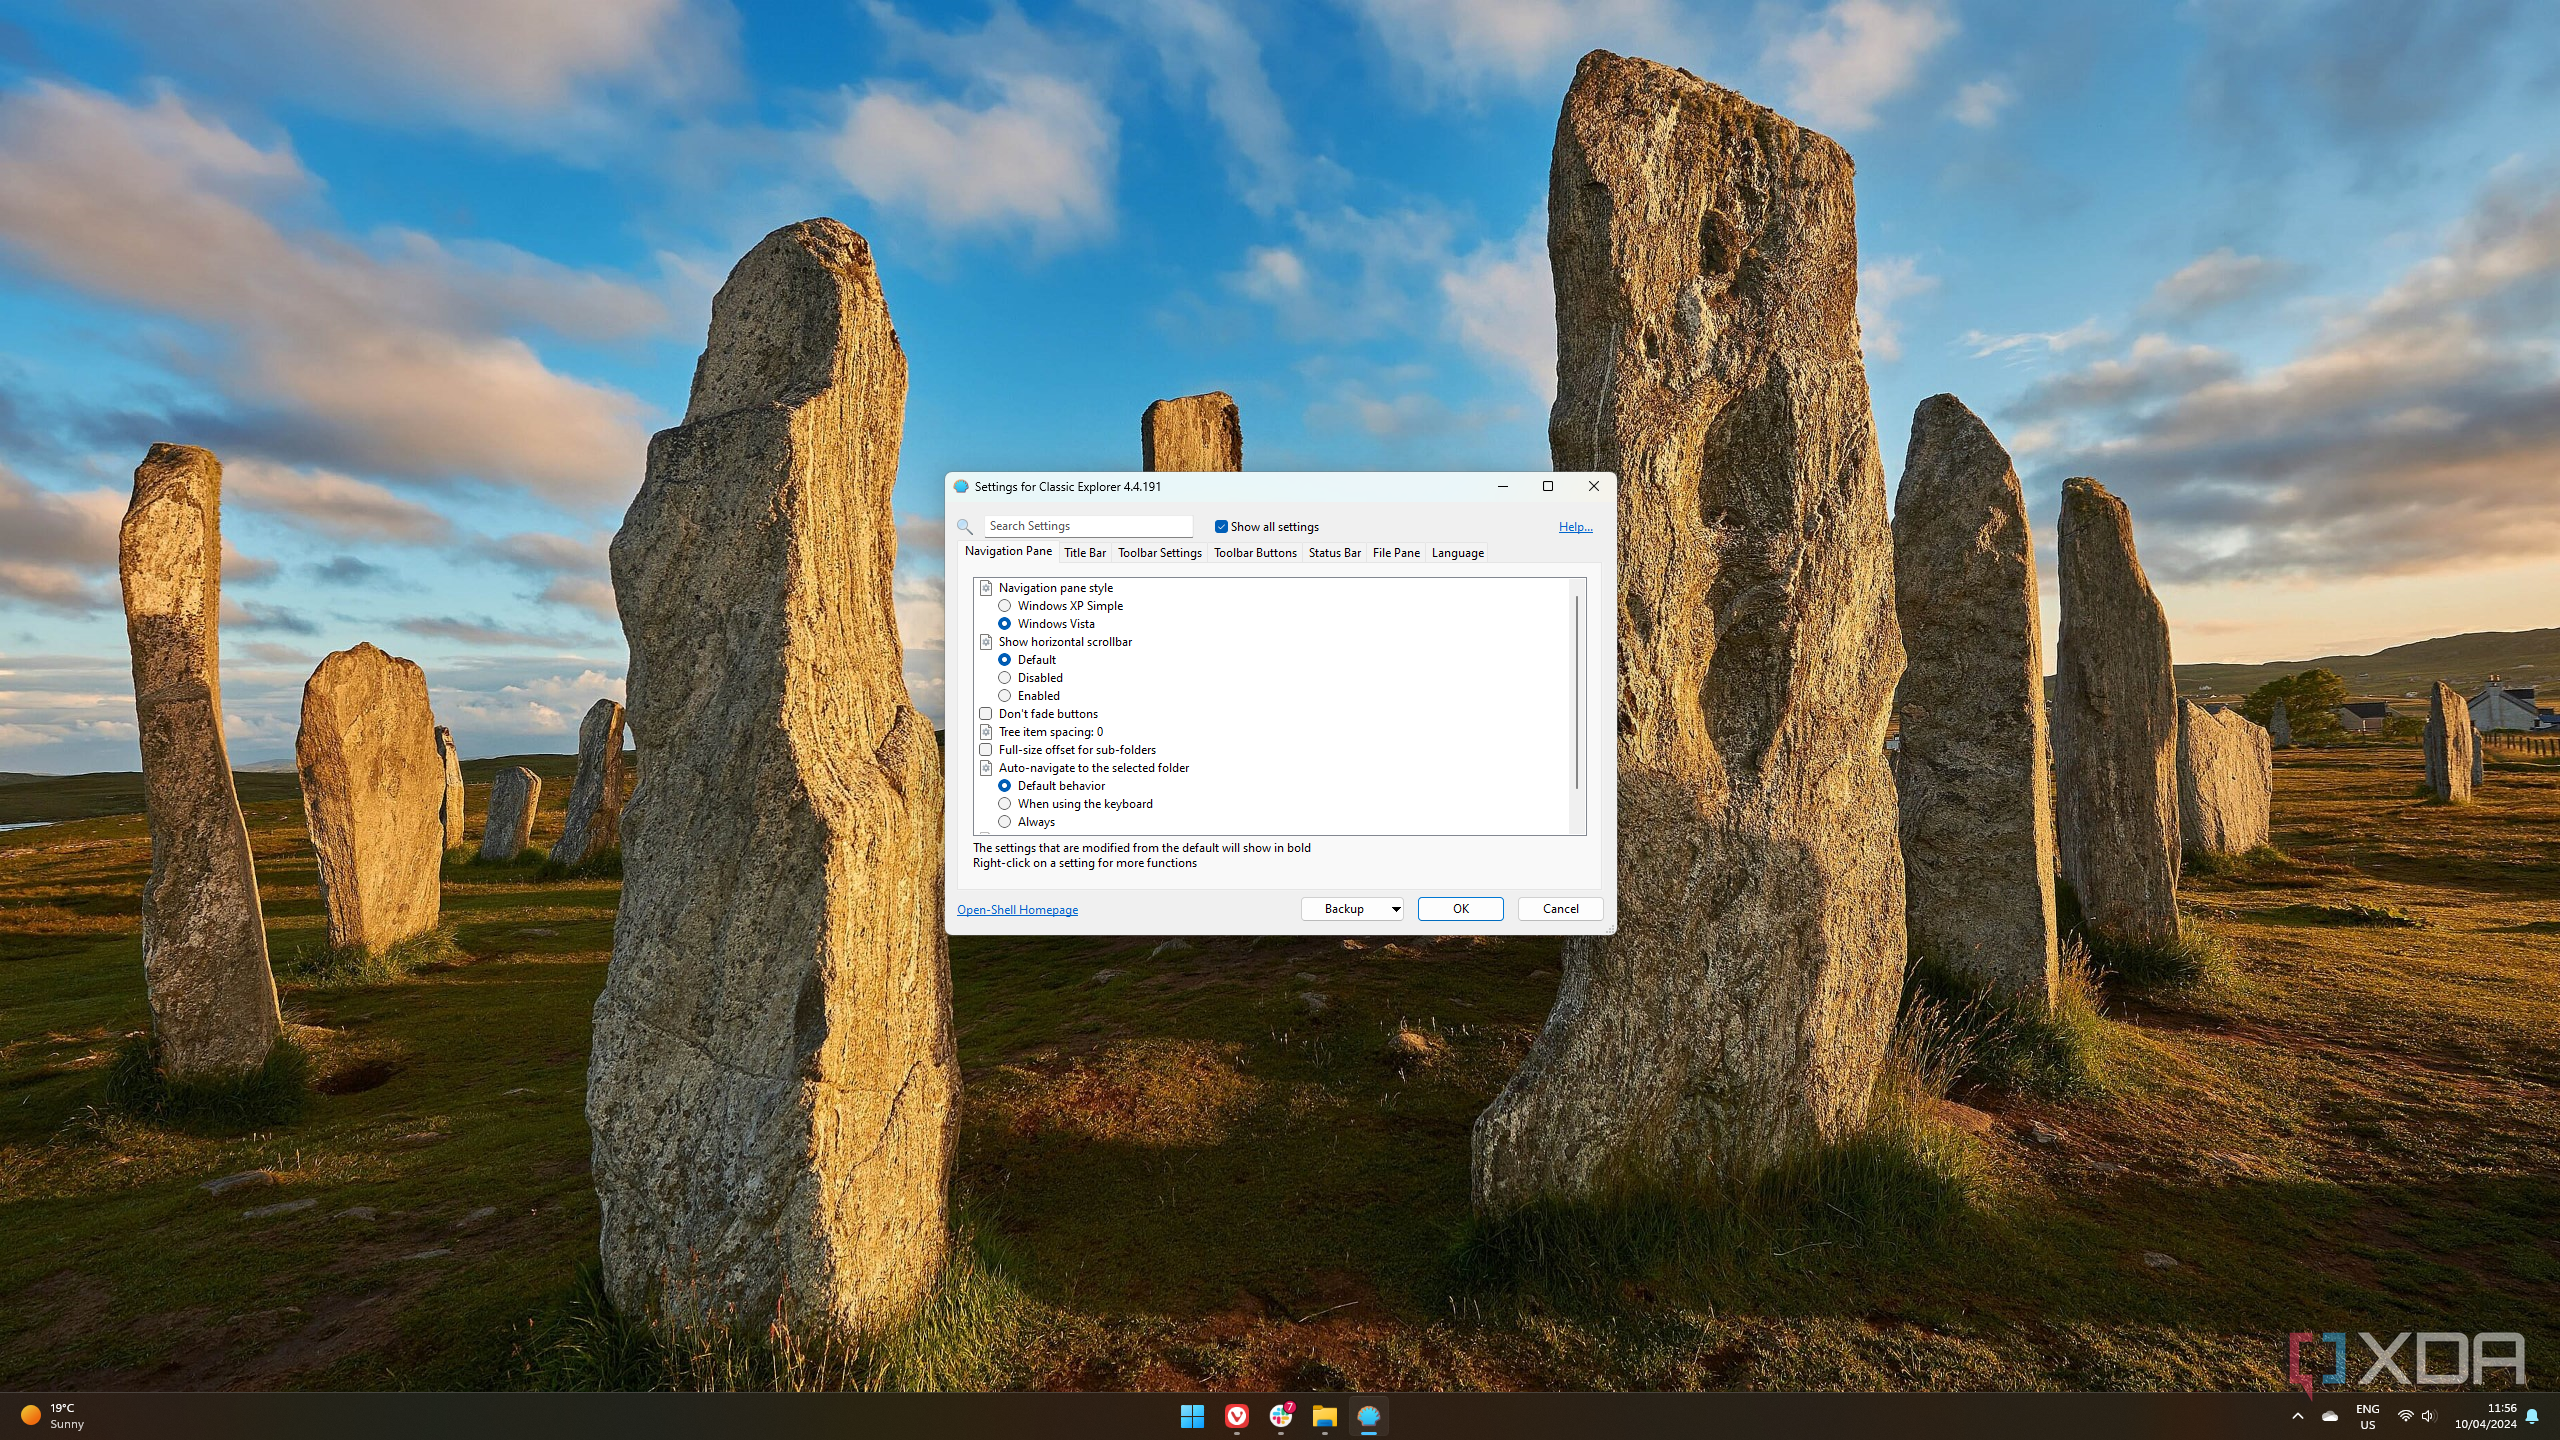Select Windows Vista radio button
2560x1440 pixels.
click(1005, 624)
